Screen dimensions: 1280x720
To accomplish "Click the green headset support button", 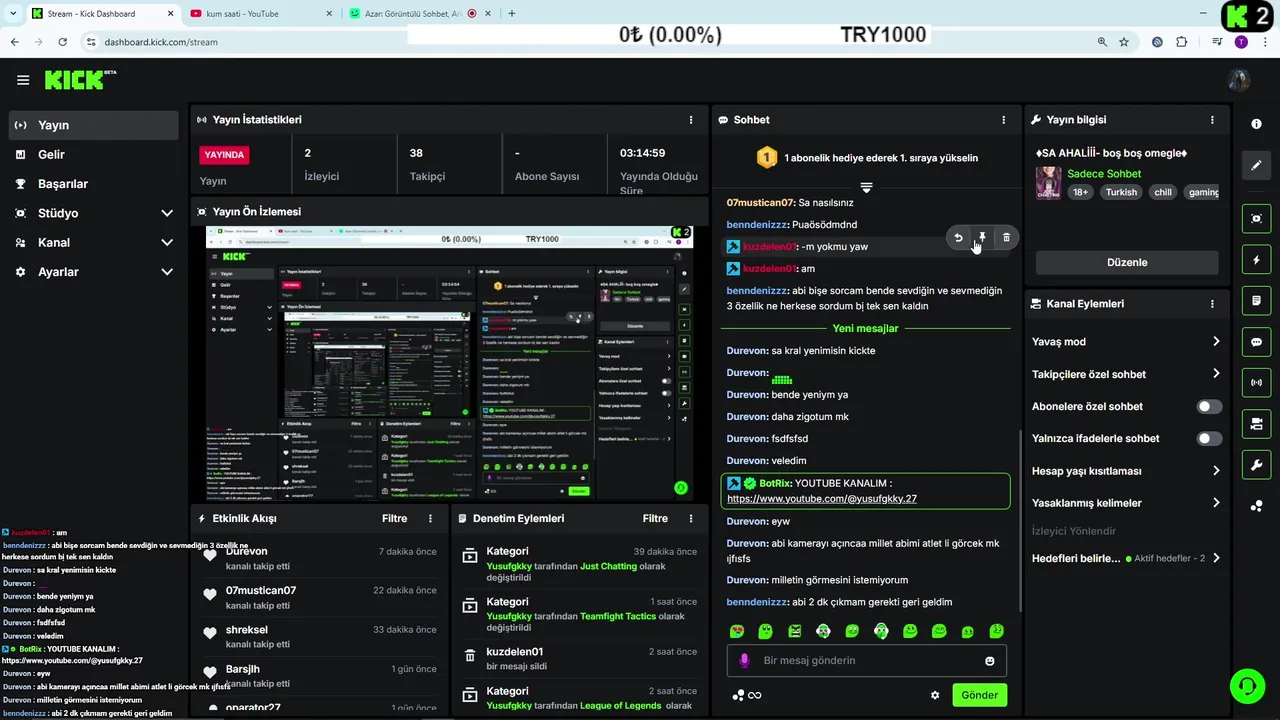I will [1247, 686].
